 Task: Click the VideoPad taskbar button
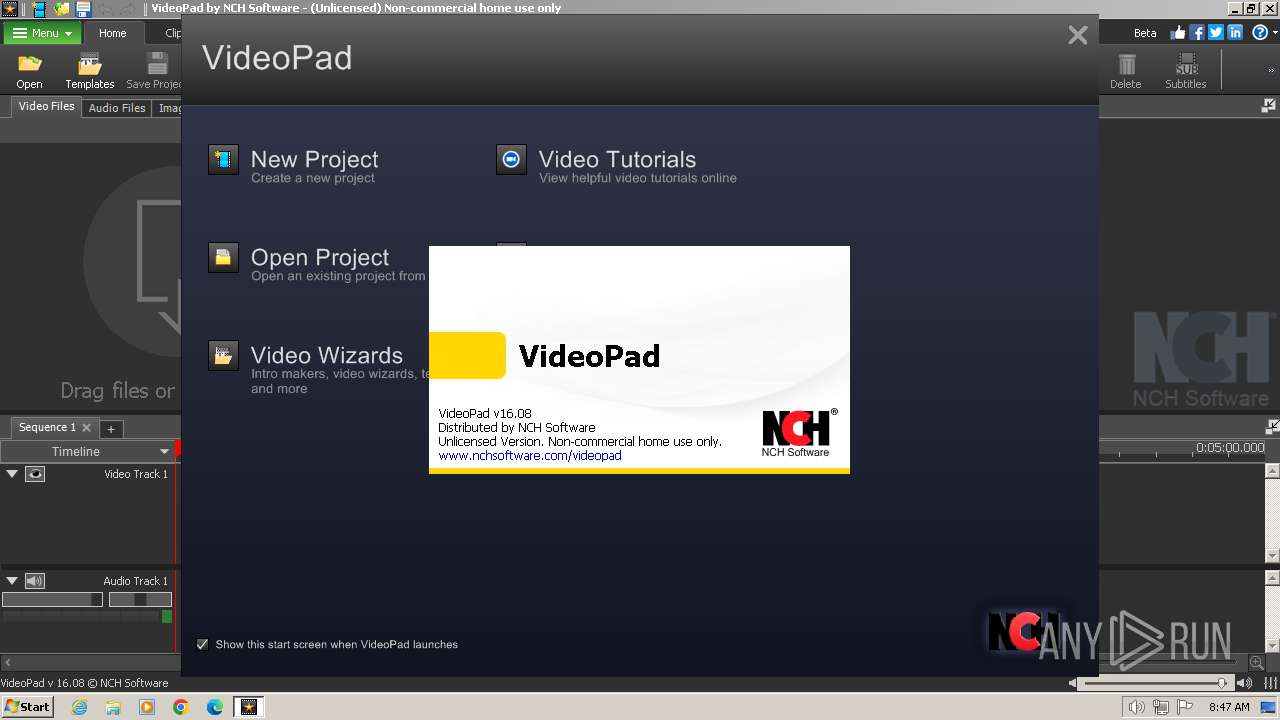coord(249,707)
